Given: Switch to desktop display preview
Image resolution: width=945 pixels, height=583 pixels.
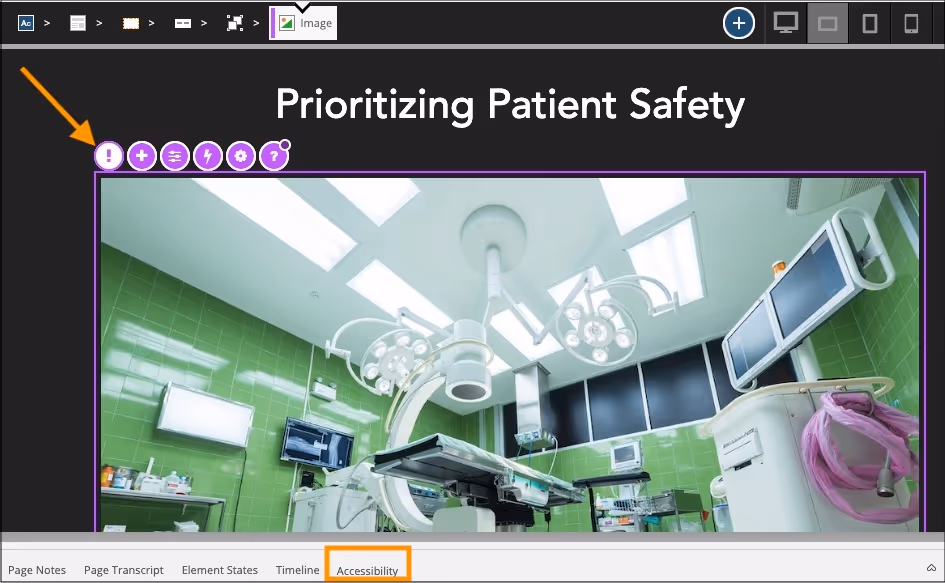Looking at the screenshot, I should (786, 24).
